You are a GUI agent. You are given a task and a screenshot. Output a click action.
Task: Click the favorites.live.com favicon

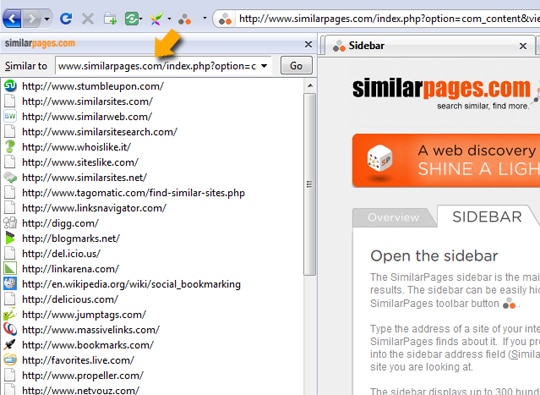click(10, 360)
